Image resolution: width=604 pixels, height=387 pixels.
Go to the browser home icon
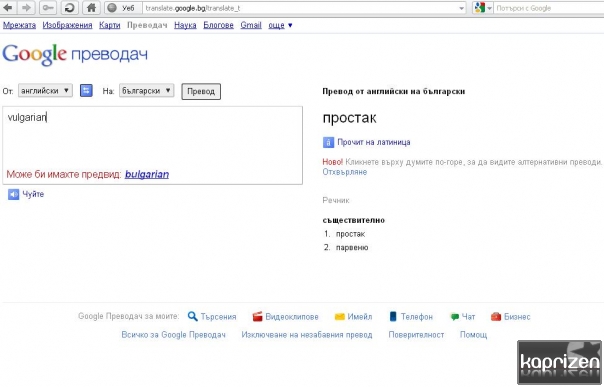91,8
